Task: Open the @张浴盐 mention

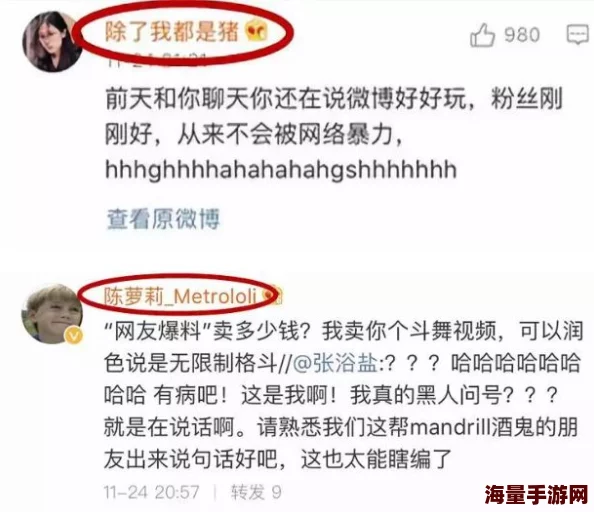Action: coord(335,363)
